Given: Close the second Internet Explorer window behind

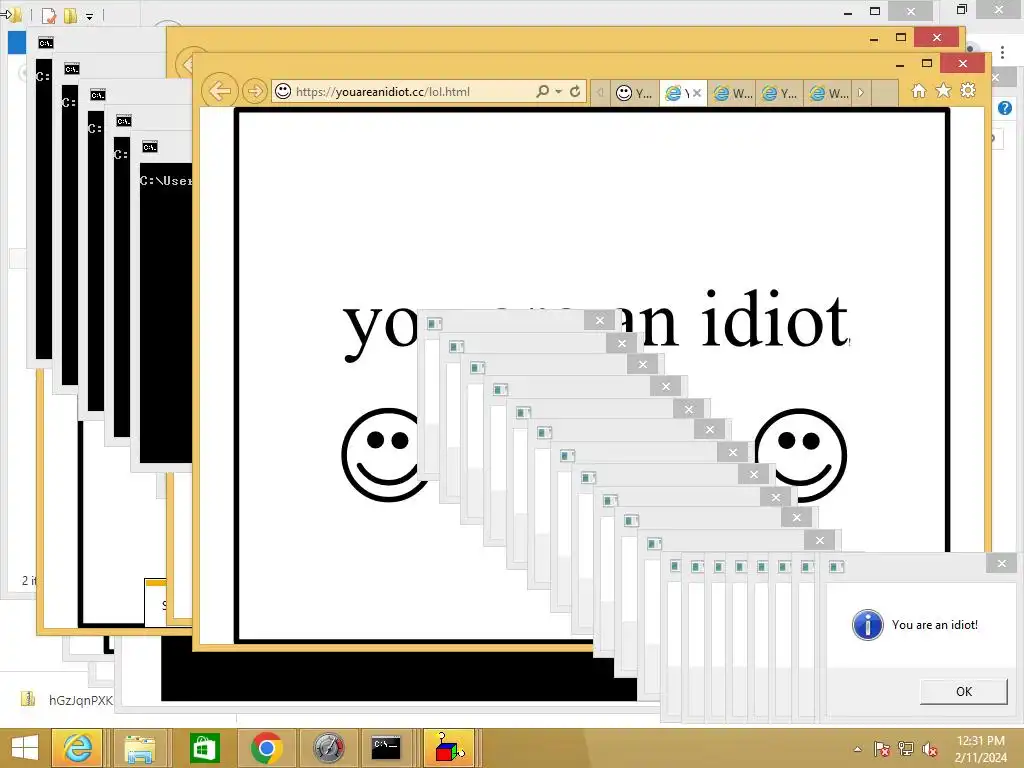Looking at the screenshot, I should pyautogui.click(x=936, y=37).
